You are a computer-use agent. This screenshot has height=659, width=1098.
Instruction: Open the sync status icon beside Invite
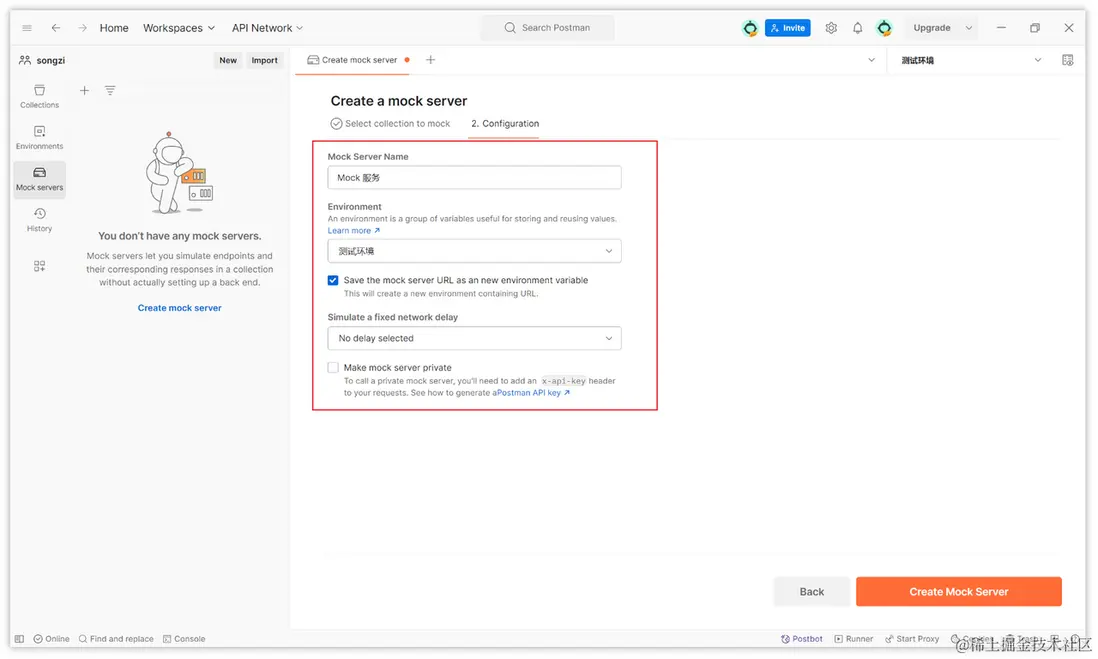coord(750,28)
